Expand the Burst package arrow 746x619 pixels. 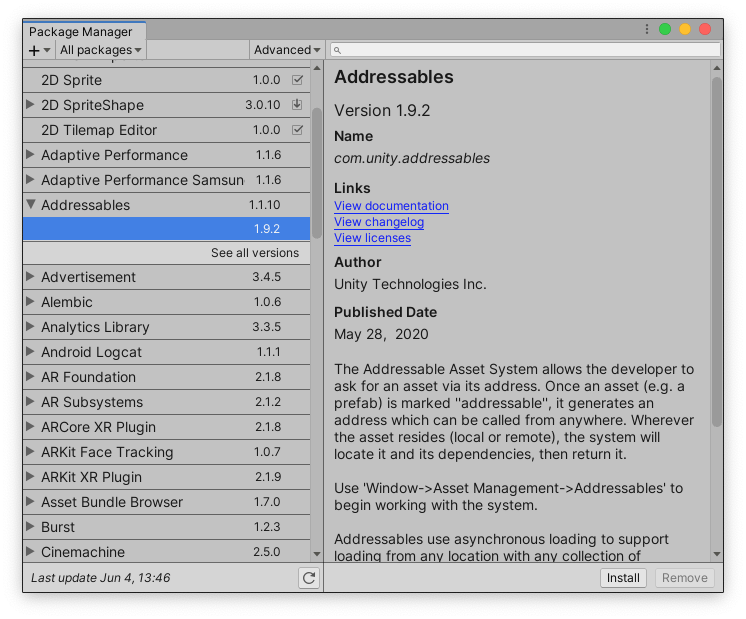[x=30, y=526]
